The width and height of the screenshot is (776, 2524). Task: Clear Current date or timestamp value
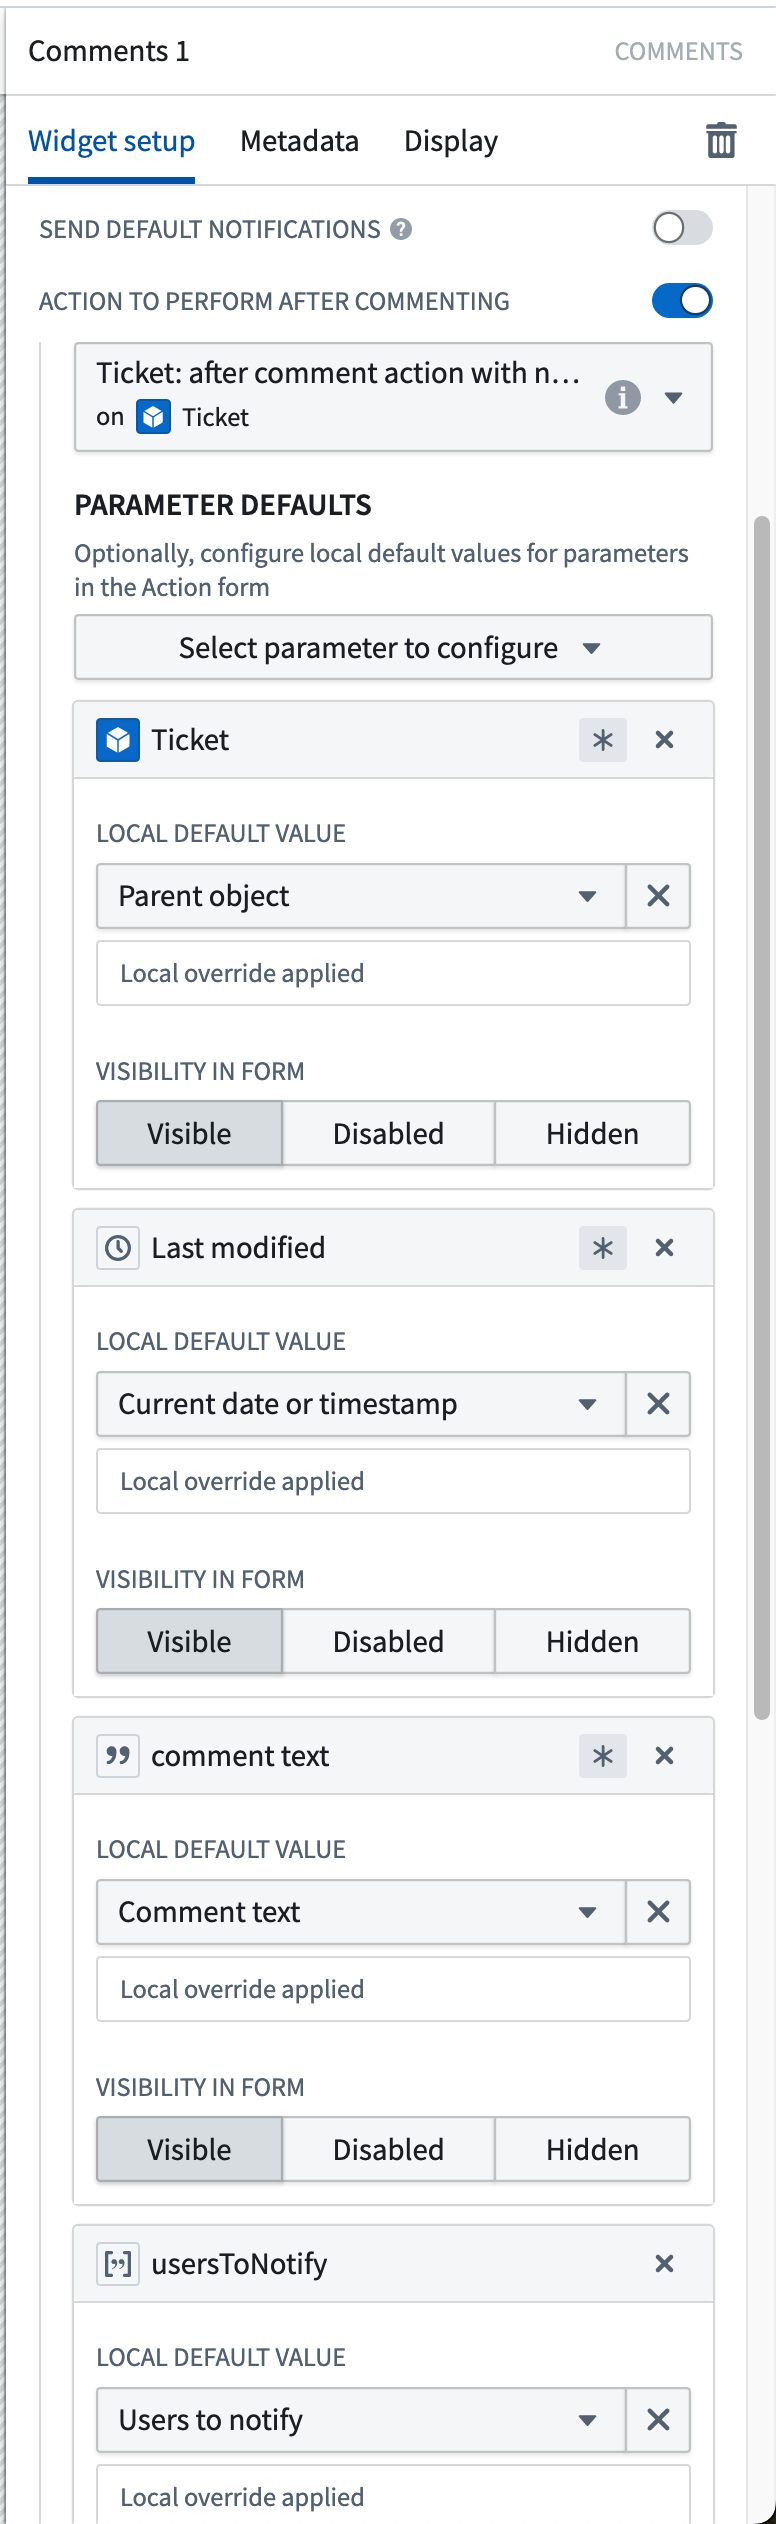coord(658,1404)
